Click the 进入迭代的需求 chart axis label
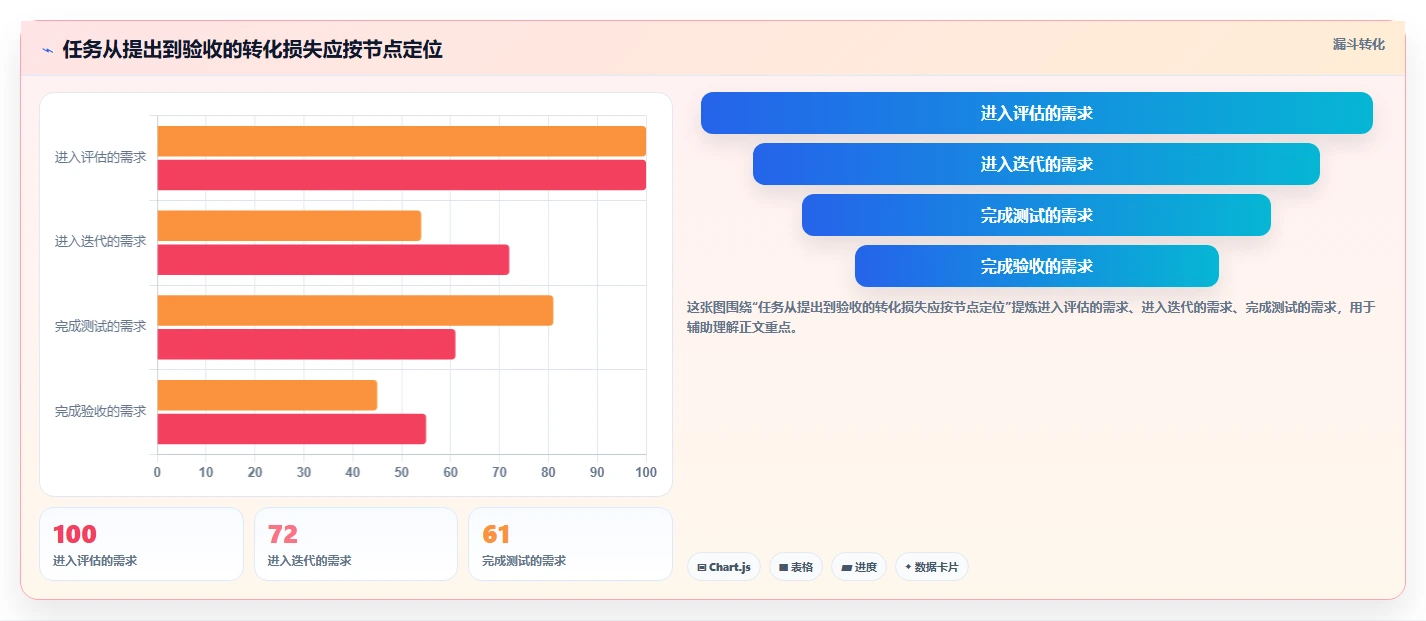Viewport: 1426px width, 621px height. click(x=100, y=242)
